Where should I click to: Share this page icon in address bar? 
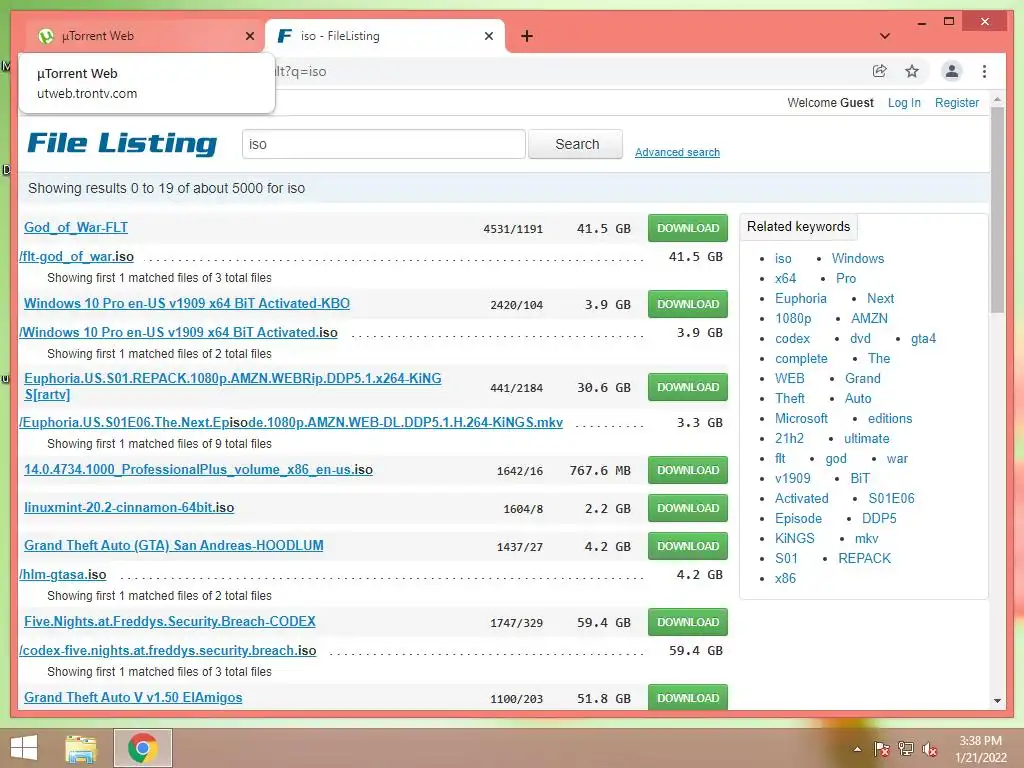[880, 71]
